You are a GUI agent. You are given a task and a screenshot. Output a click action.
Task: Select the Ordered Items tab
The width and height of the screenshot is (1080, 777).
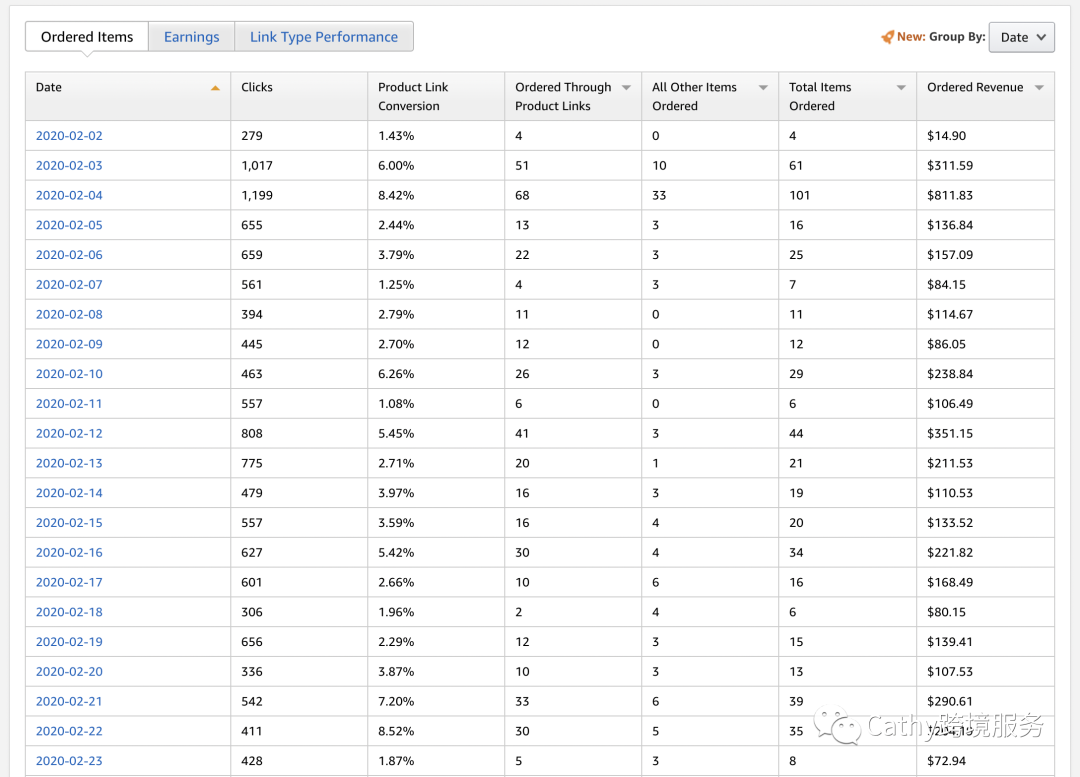(x=87, y=37)
